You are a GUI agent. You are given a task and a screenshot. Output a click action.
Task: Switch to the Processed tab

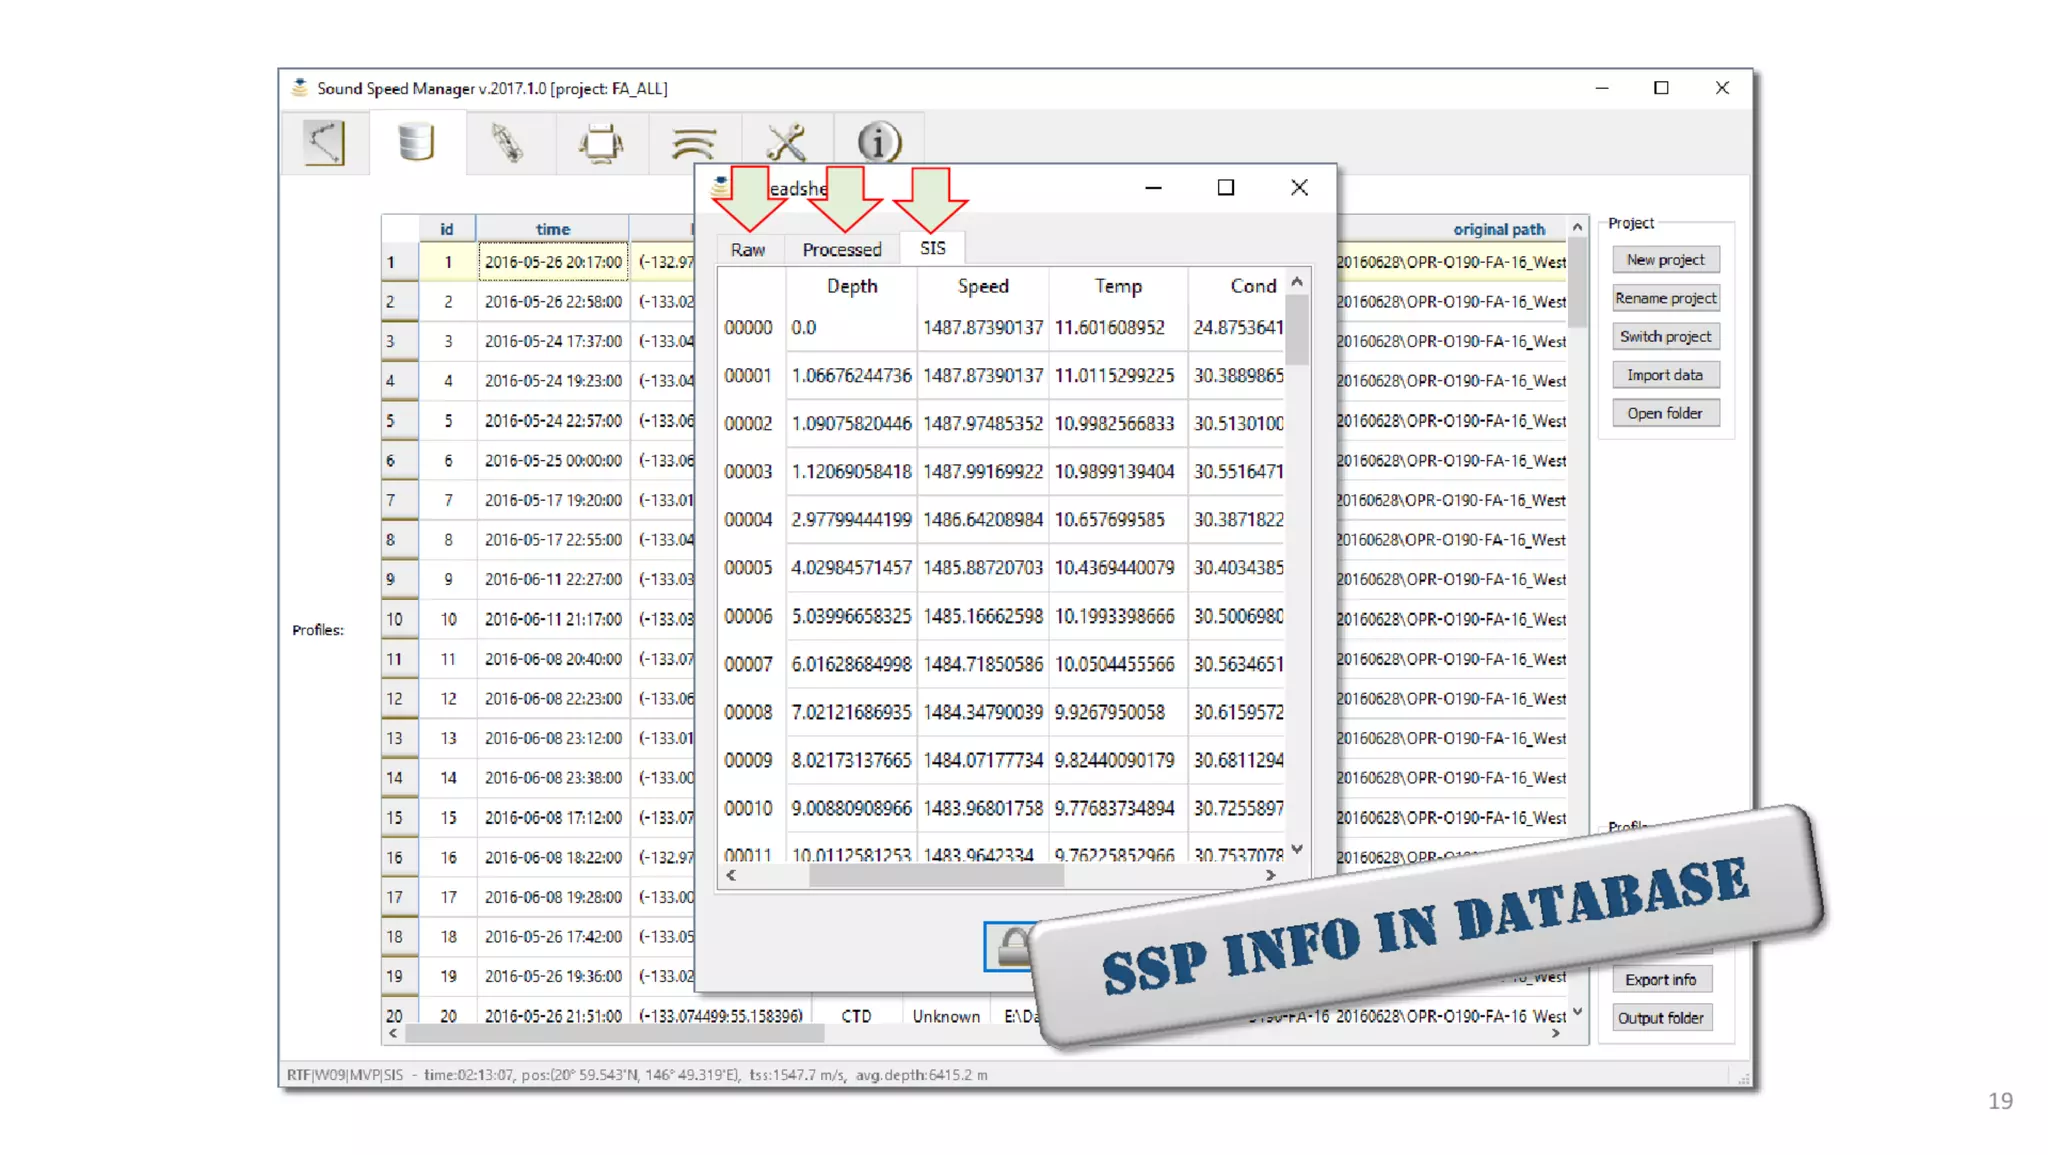841,250
